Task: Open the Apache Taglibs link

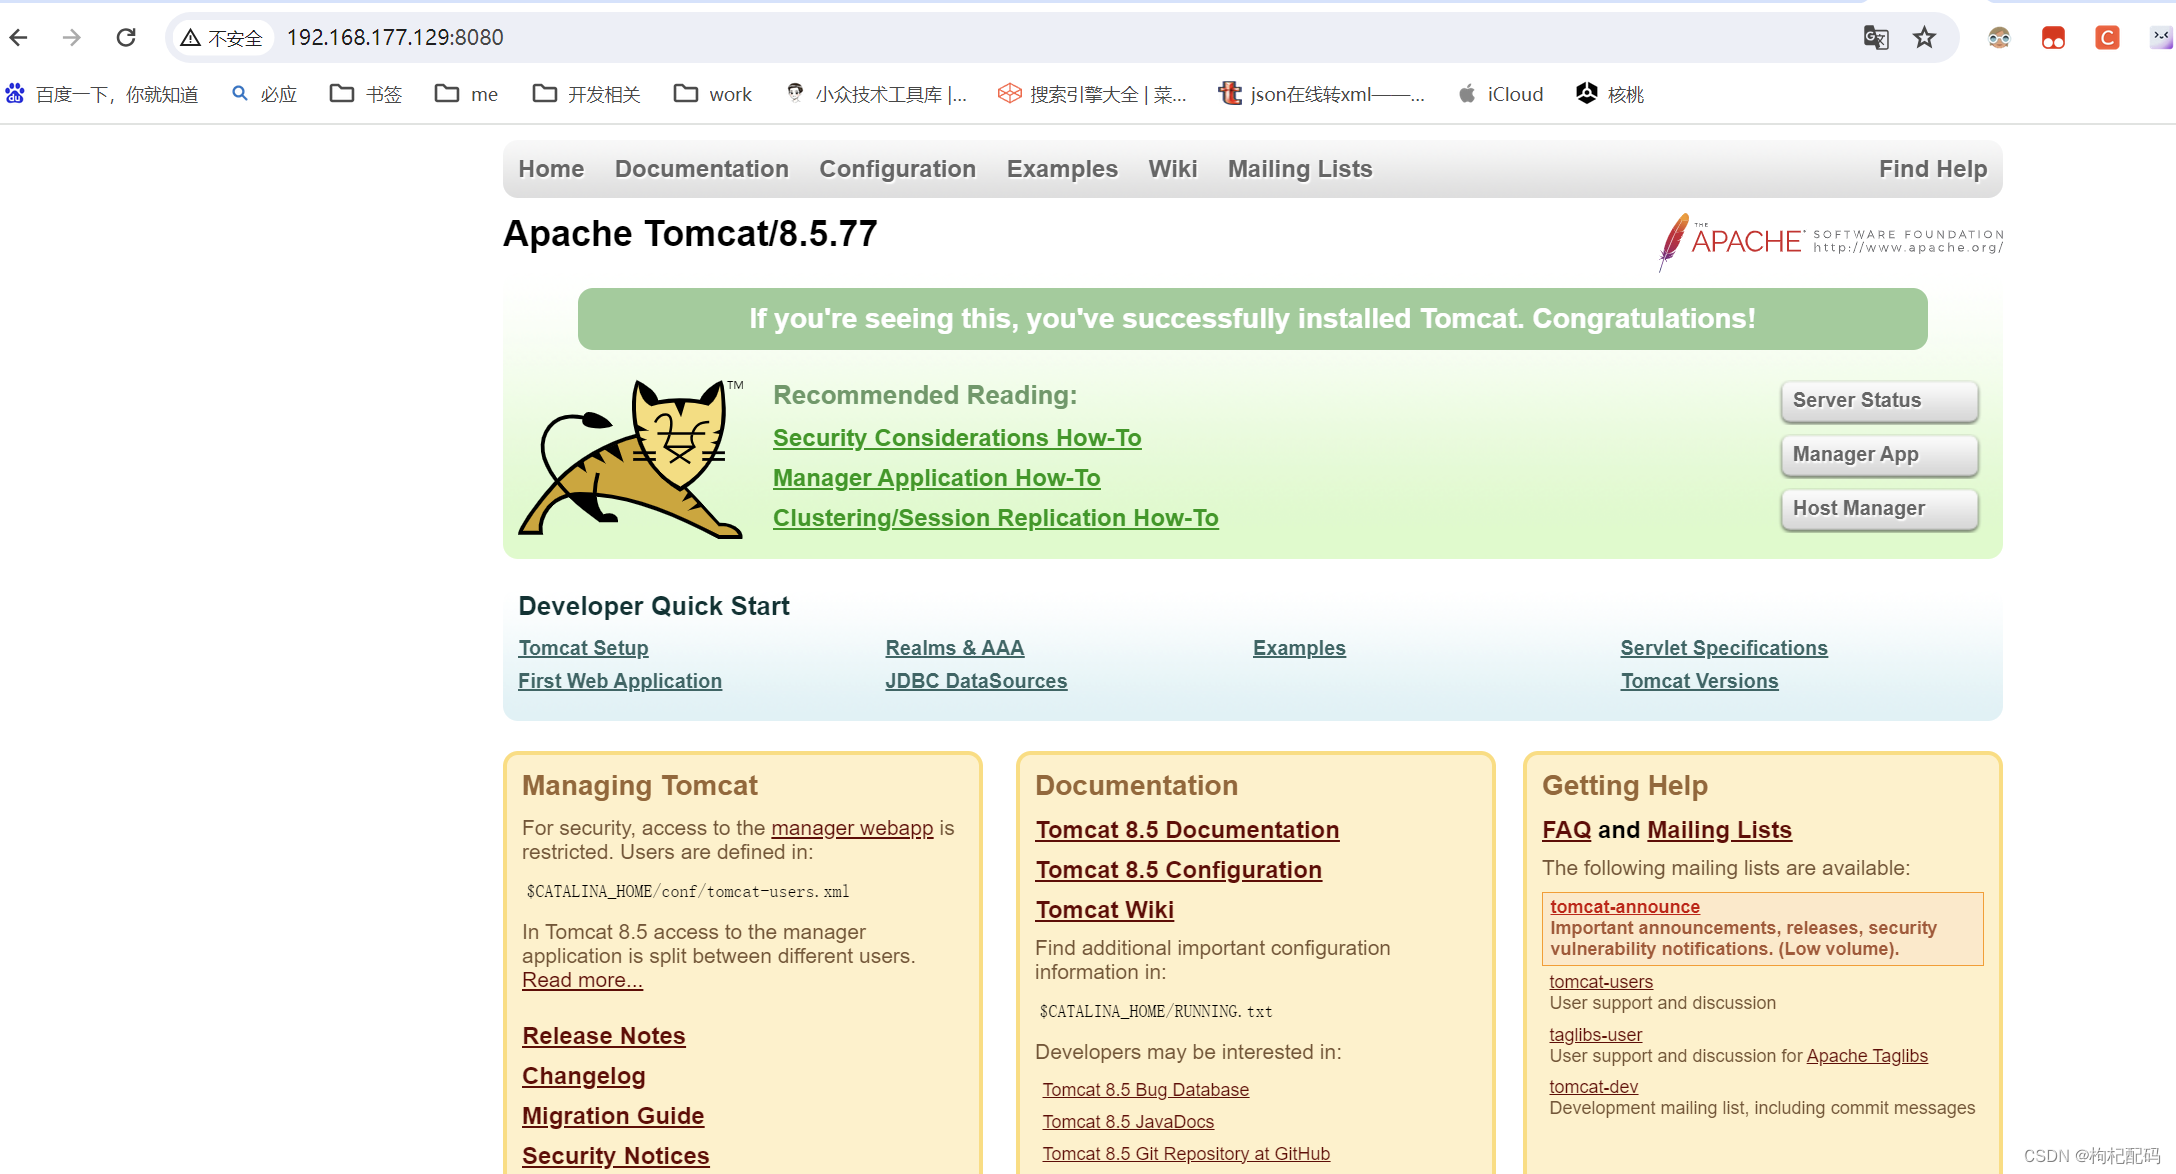Action: (x=1867, y=1056)
